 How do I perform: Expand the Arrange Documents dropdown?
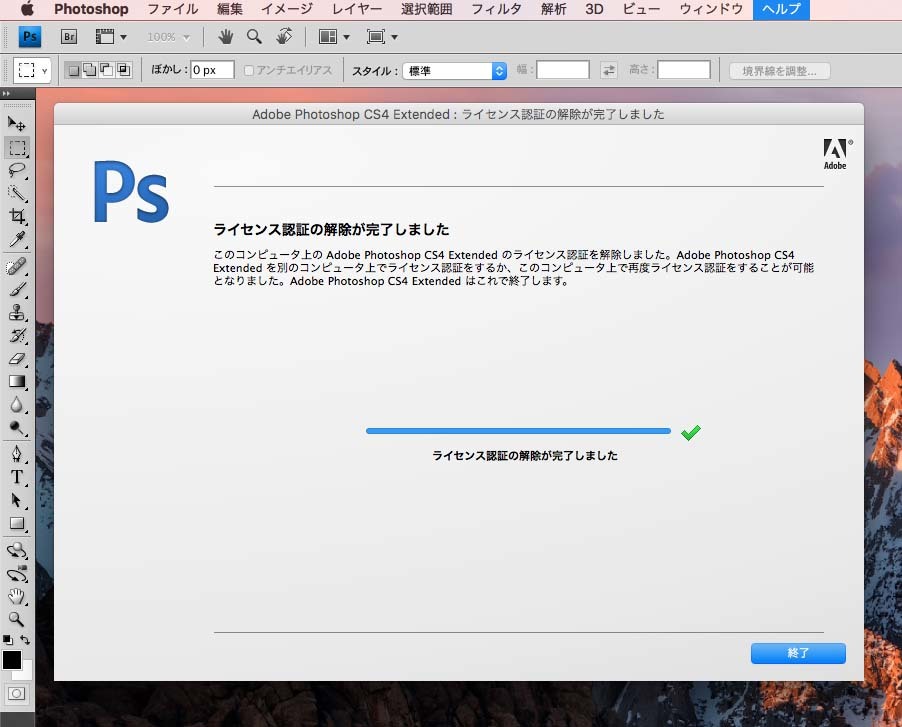[x=334, y=37]
